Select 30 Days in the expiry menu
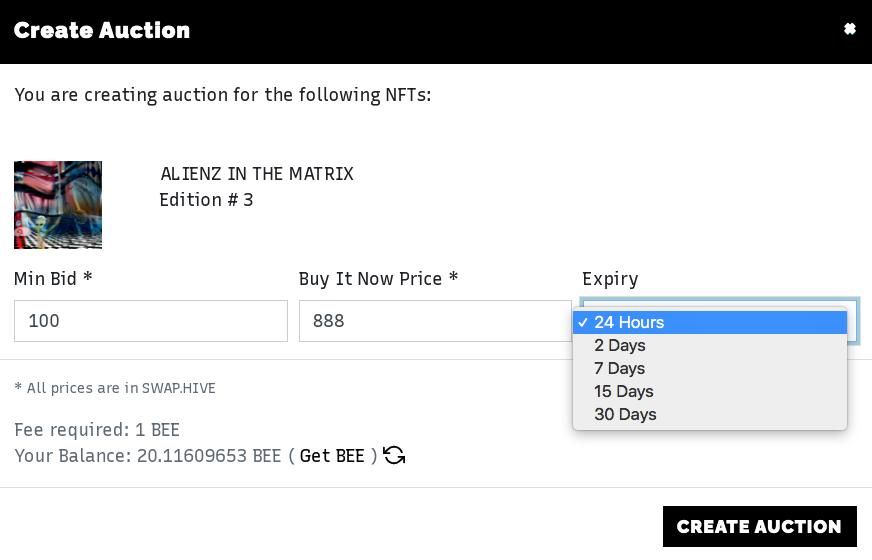 click(x=710, y=414)
